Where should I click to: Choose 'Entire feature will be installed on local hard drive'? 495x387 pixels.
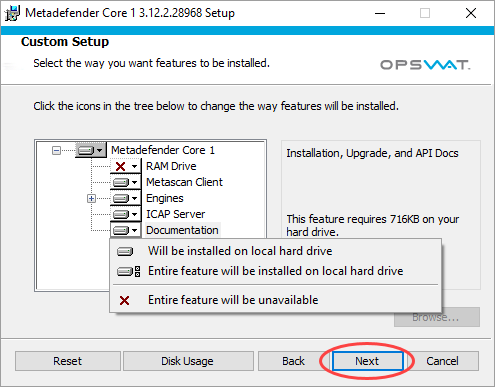pos(275,271)
